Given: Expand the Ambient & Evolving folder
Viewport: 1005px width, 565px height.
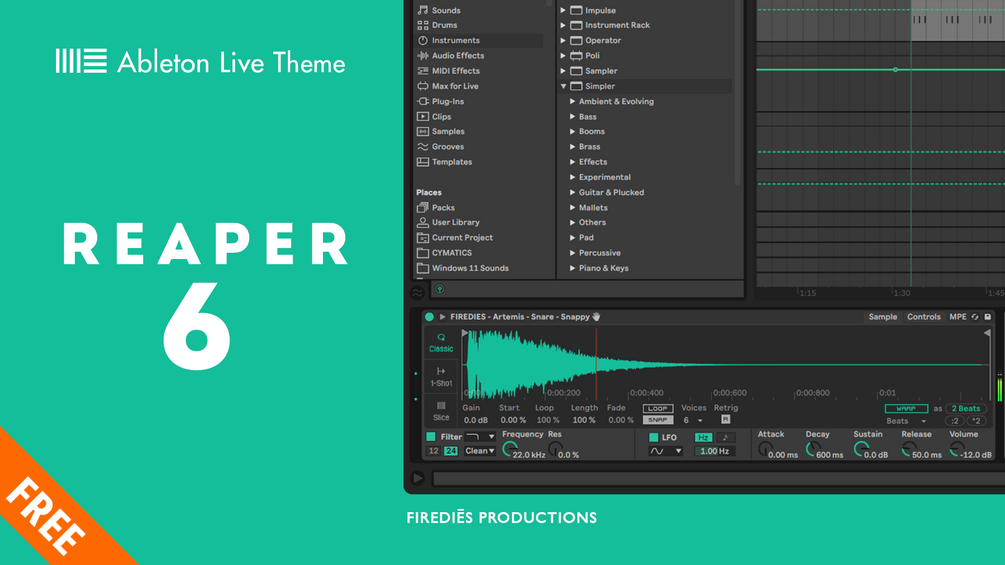Looking at the screenshot, I should coord(572,102).
